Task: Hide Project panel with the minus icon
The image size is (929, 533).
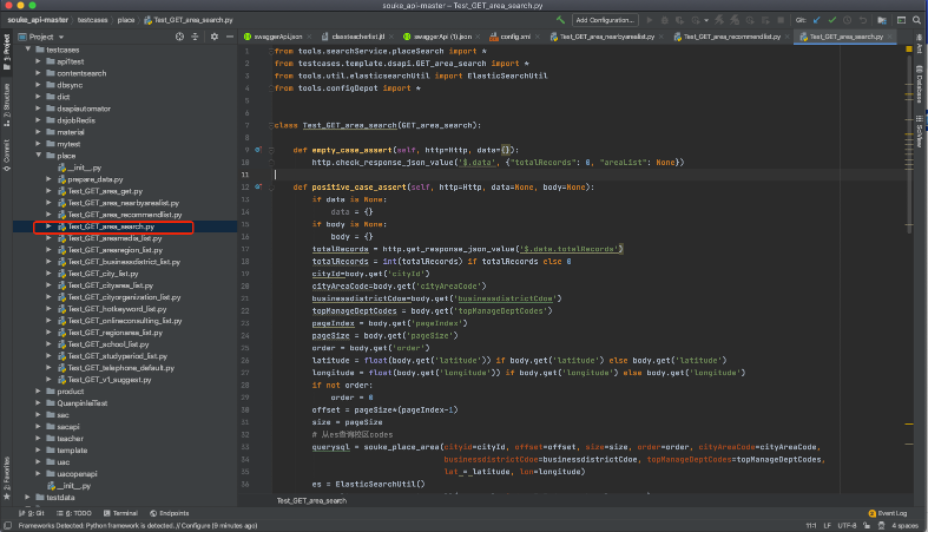Action: pos(230,37)
